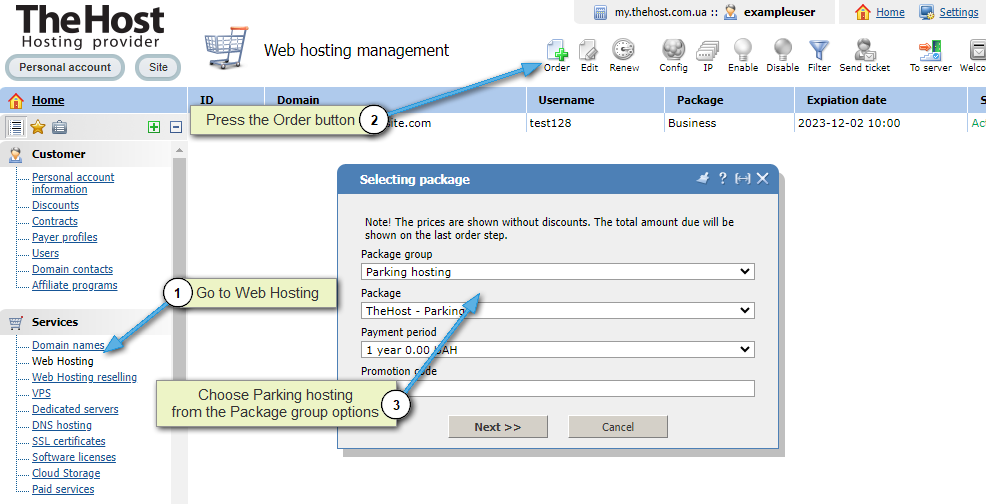Click the Disable light bulb icon
Image resolution: width=986 pixels, height=504 pixels.
(x=782, y=50)
